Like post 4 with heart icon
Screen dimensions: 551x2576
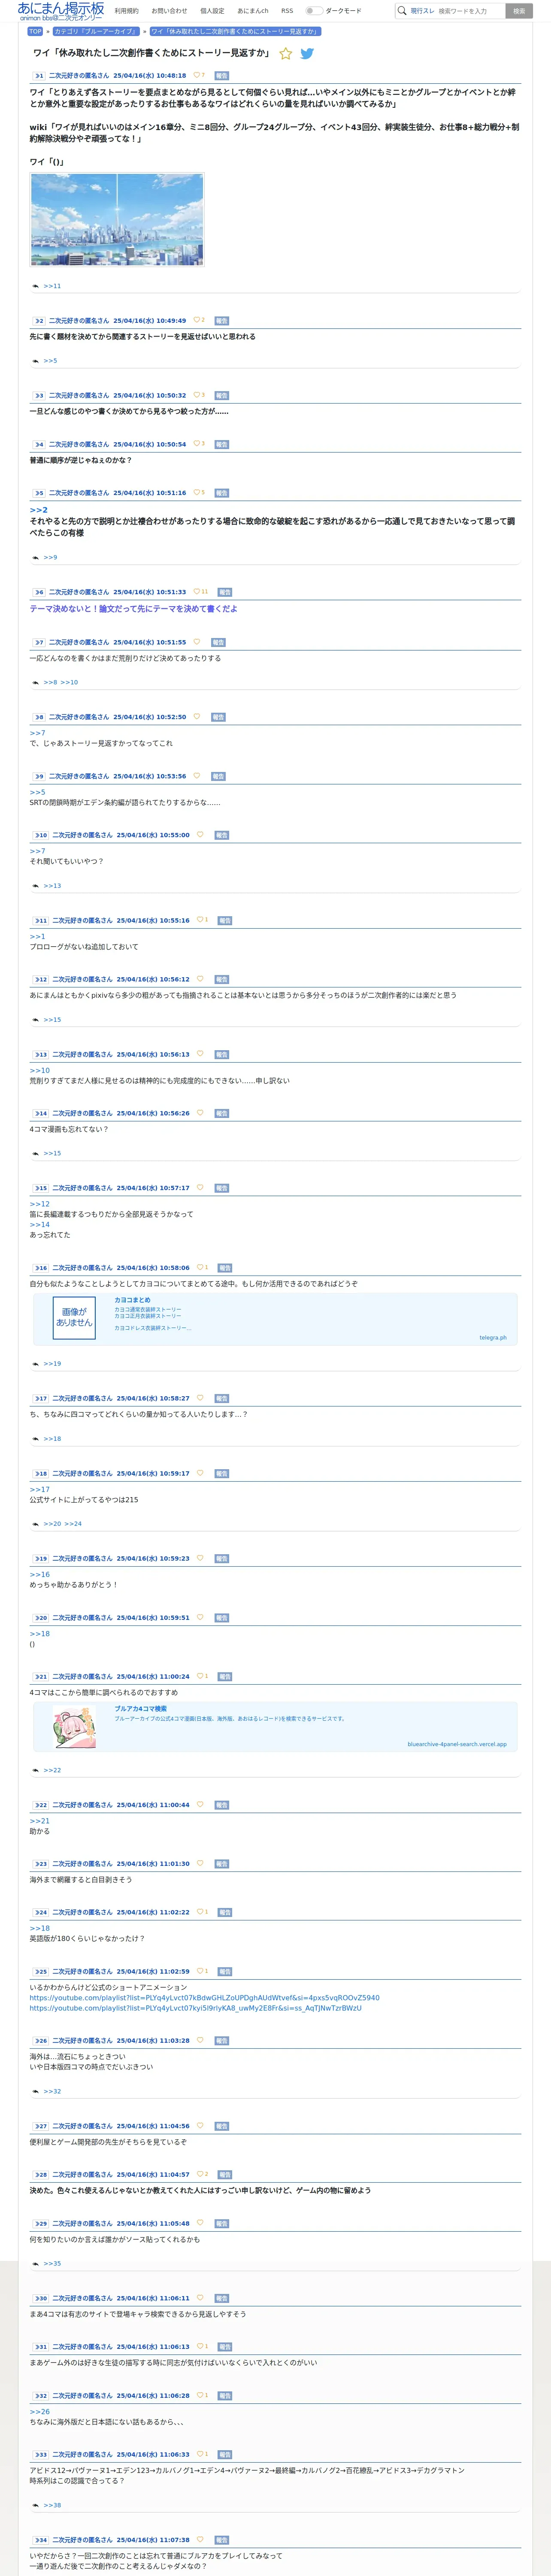(x=196, y=444)
